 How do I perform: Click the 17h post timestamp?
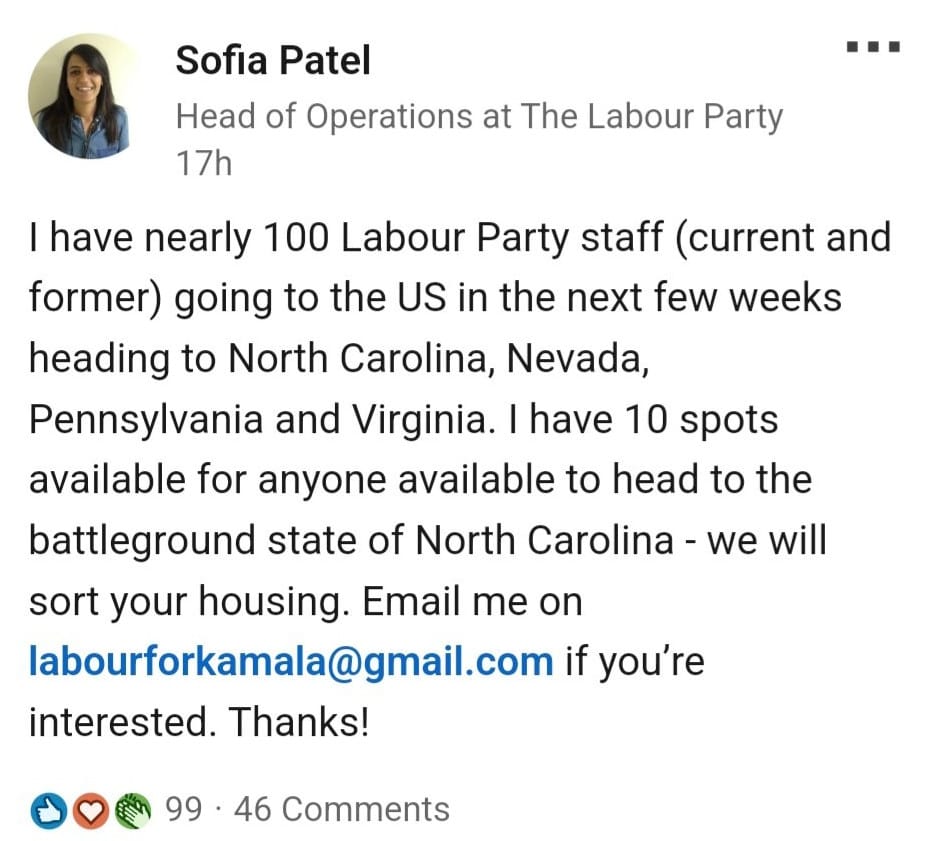(x=203, y=163)
